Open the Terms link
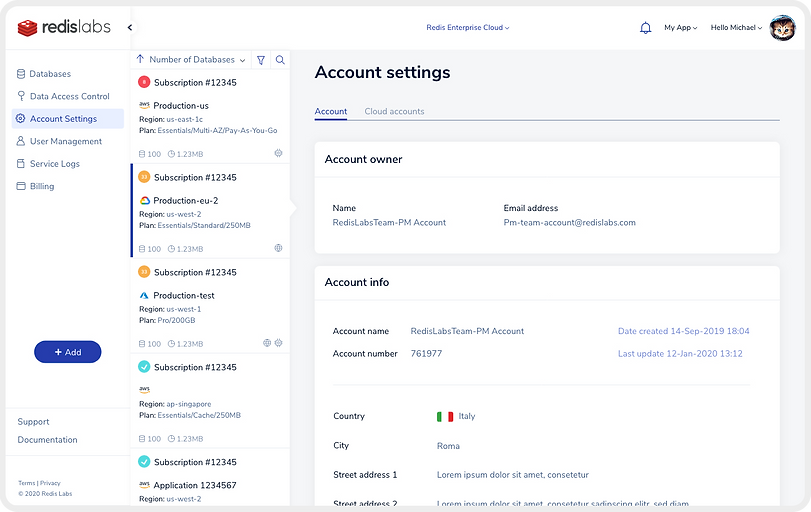Screen dimensions: 811x512 click(27, 483)
